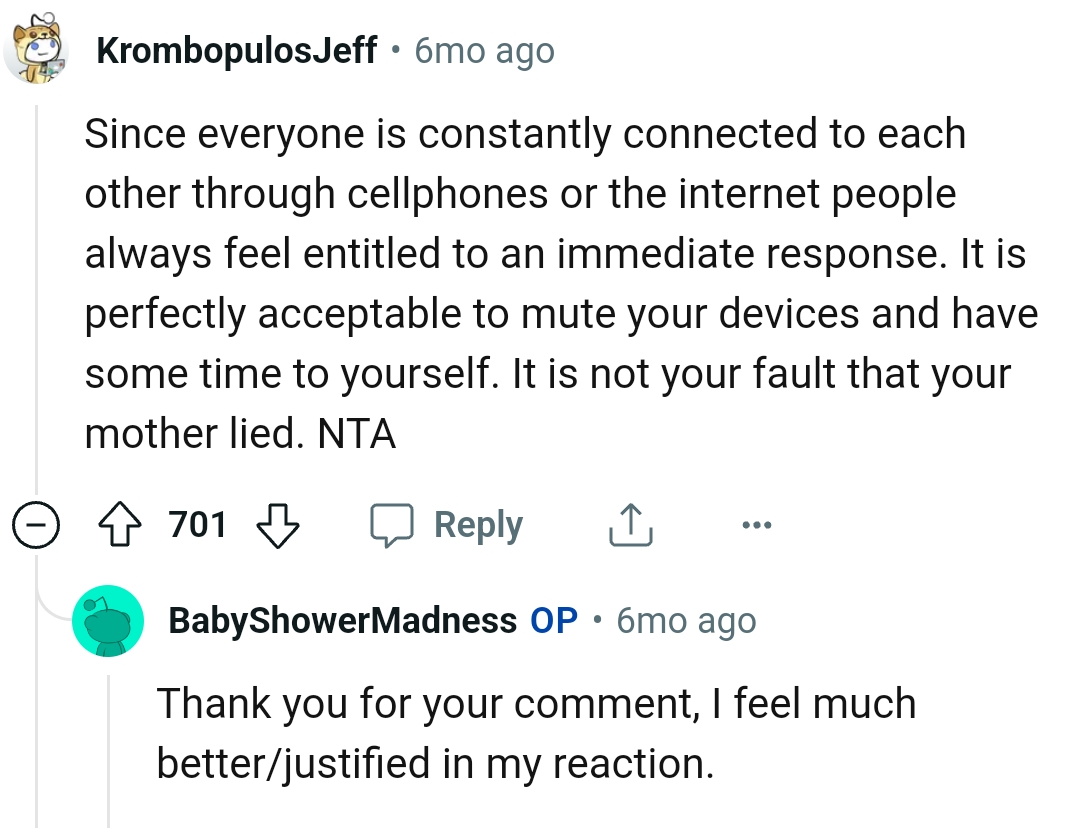Screen dimensions: 1080x828
Task: Click the OP badge
Action: pyautogui.click(x=553, y=620)
